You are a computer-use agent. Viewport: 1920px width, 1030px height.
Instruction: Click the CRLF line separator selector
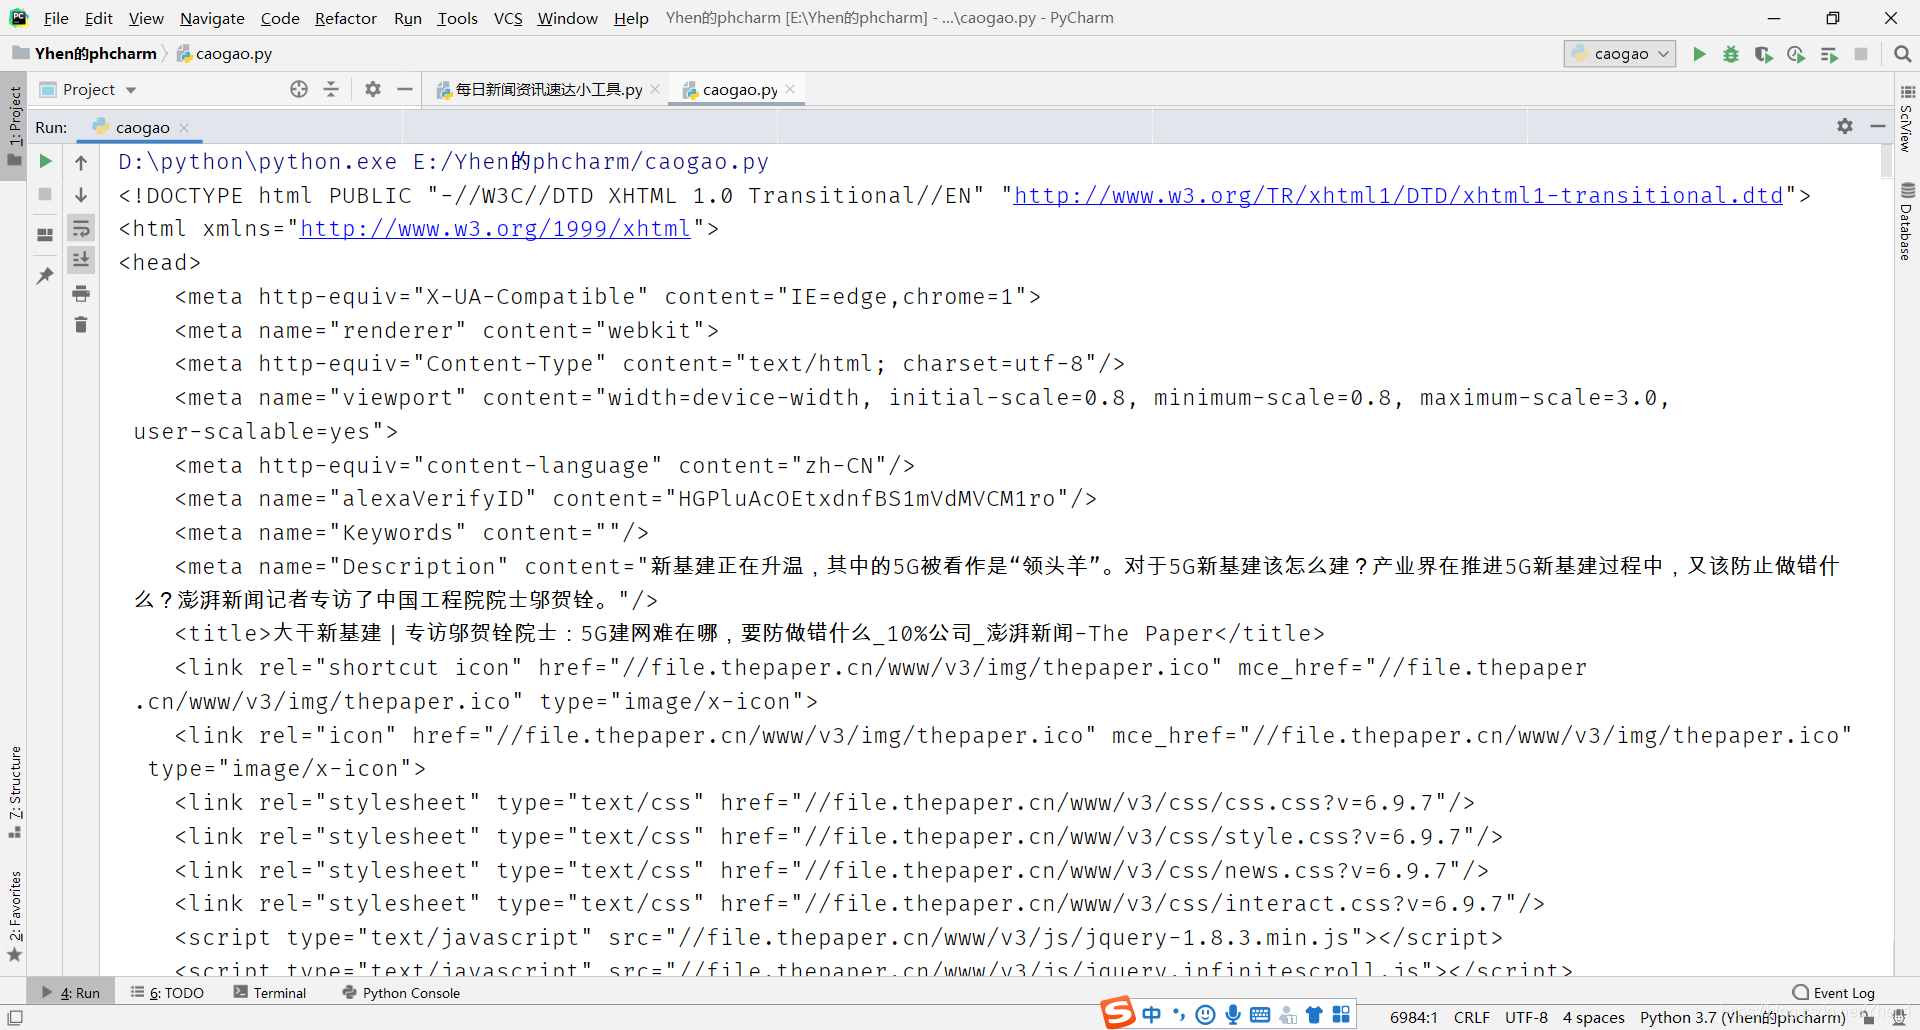pyautogui.click(x=1471, y=1017)
